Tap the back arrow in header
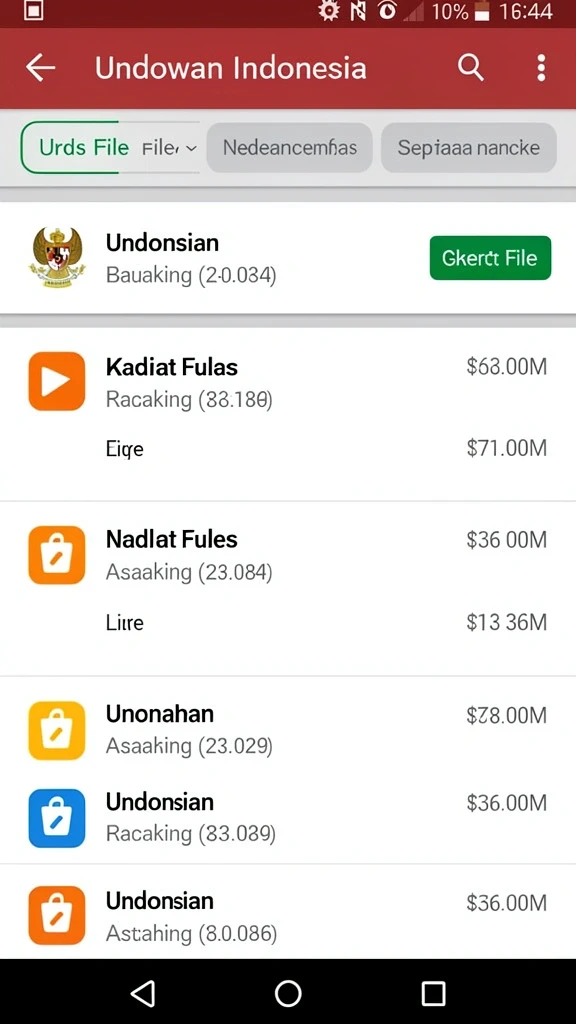576x1024 pixels. (x=40, y=68)
